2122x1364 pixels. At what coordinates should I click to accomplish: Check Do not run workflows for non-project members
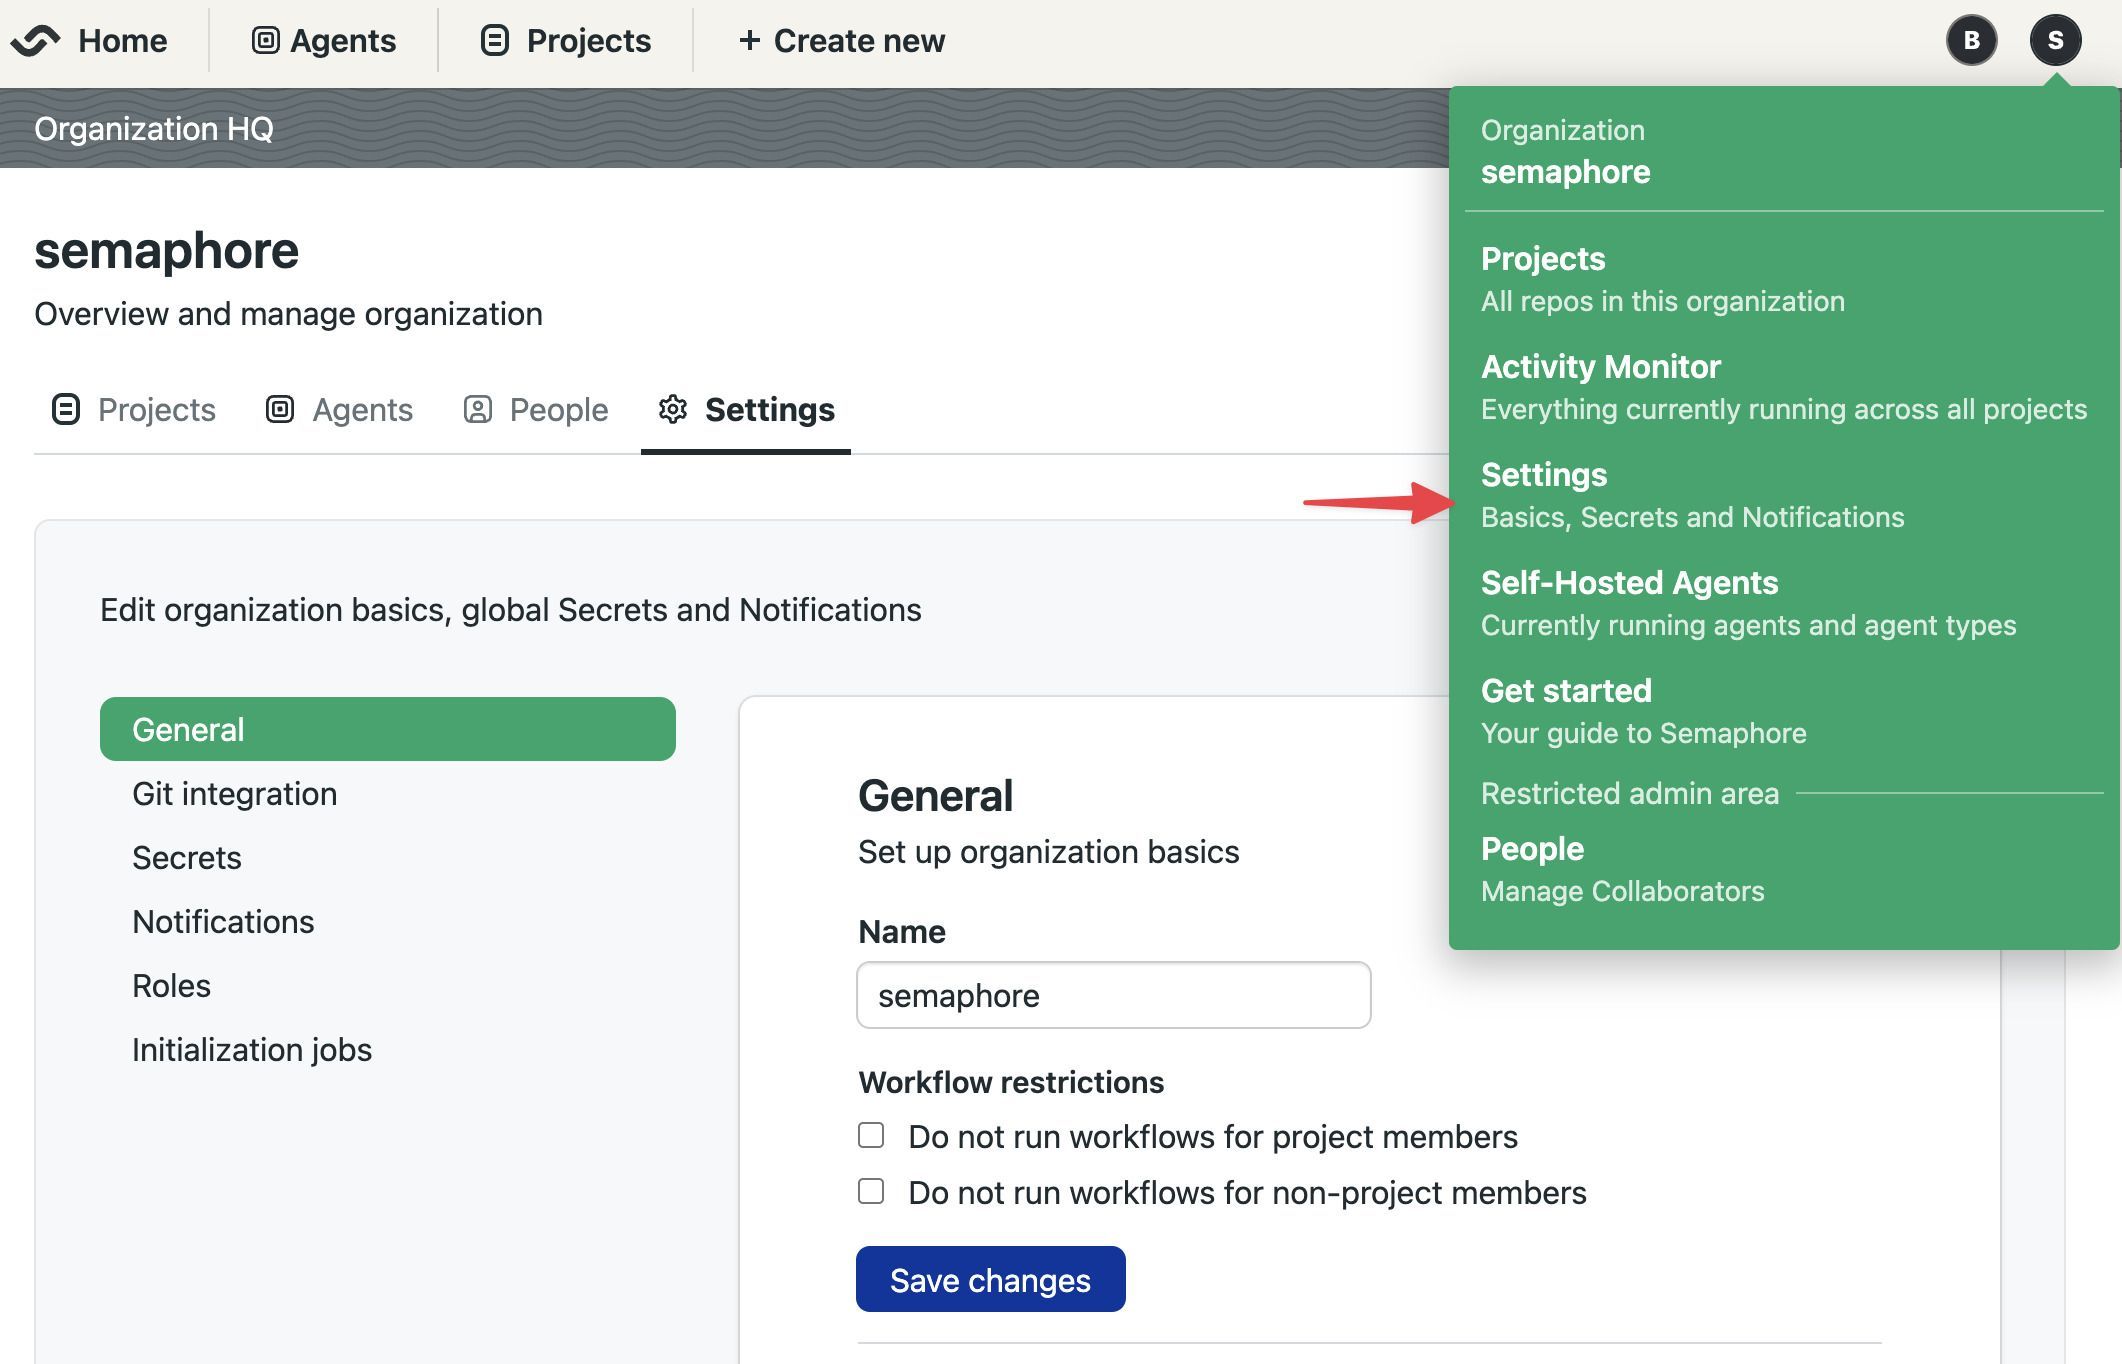pyautogui.click(x=871, y=1192)
